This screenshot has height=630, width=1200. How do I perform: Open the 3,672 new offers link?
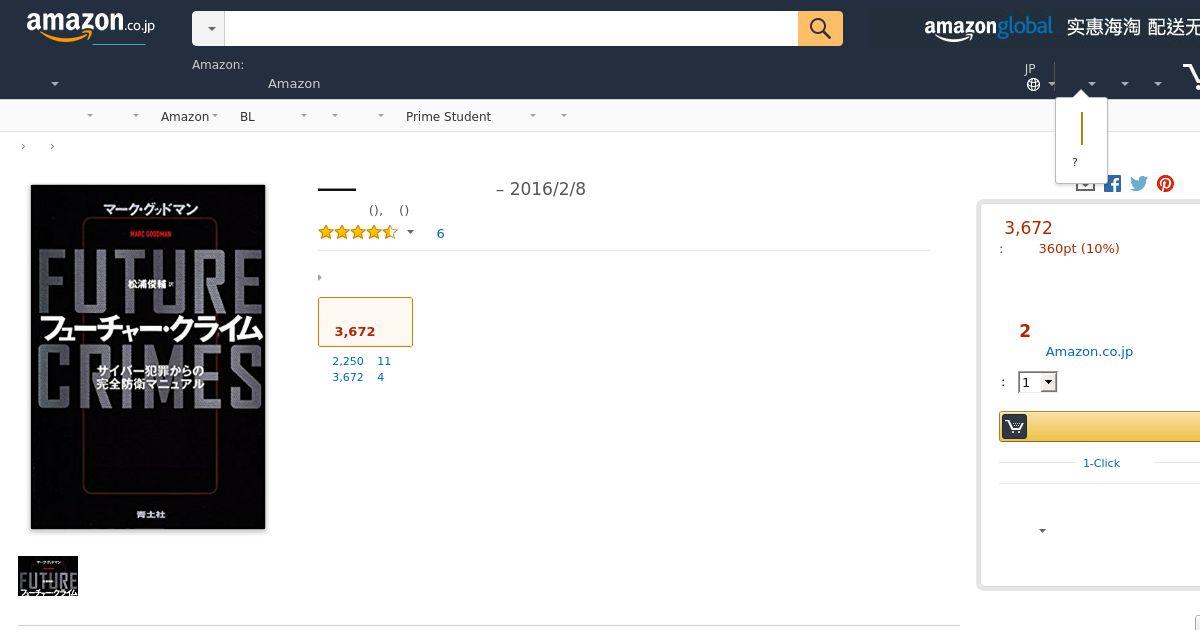click(348, 377)
